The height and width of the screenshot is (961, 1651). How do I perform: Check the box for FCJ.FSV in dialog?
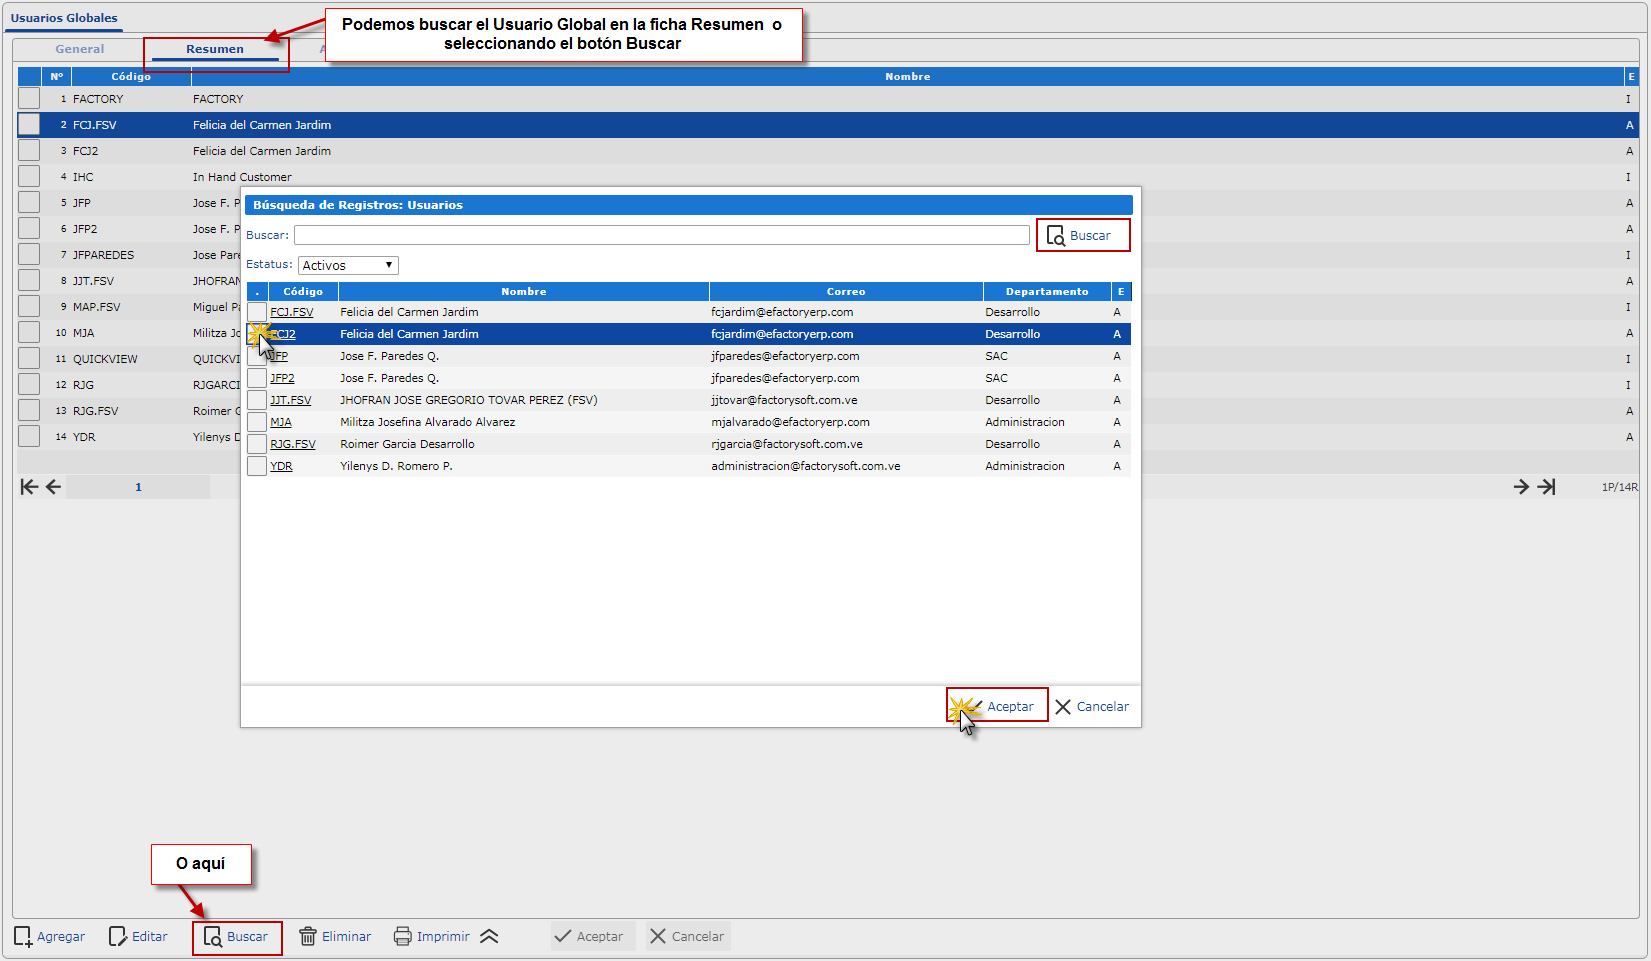point(257,312)
